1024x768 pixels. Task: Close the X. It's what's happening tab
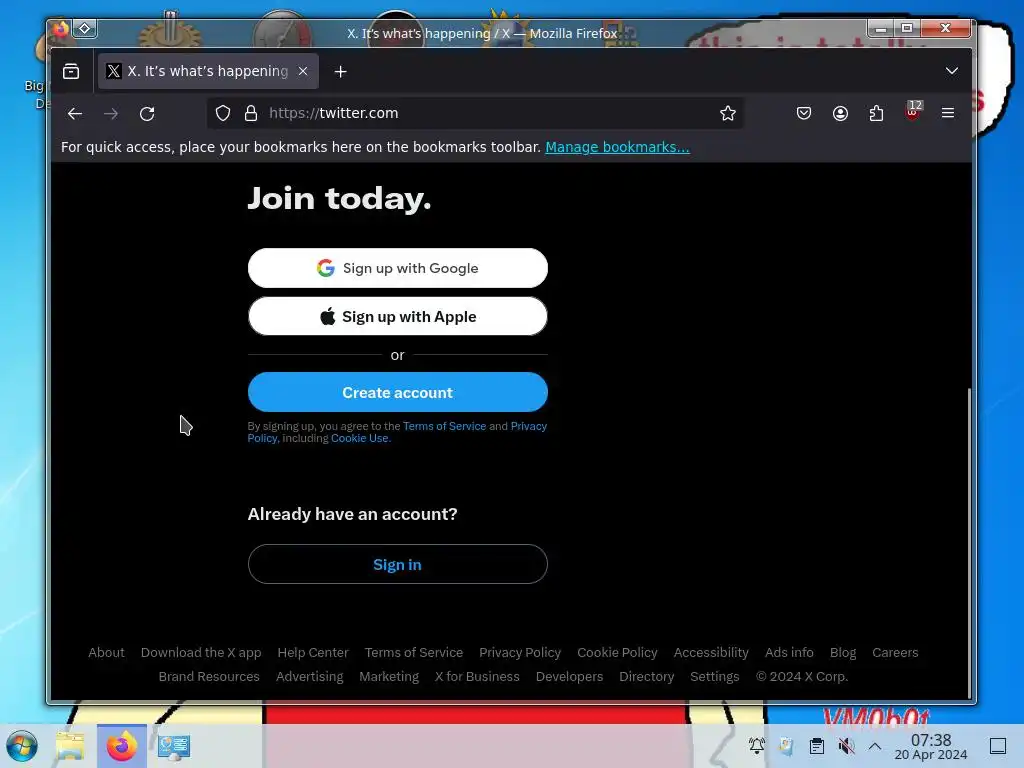[303, 71]
